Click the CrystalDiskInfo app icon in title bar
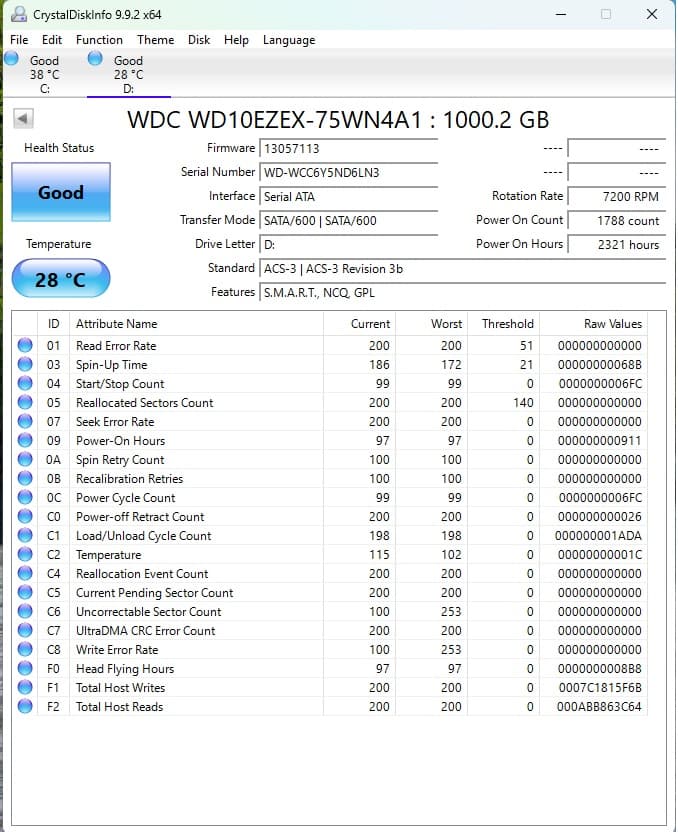 pyautogui.click(x=19, y=14)
